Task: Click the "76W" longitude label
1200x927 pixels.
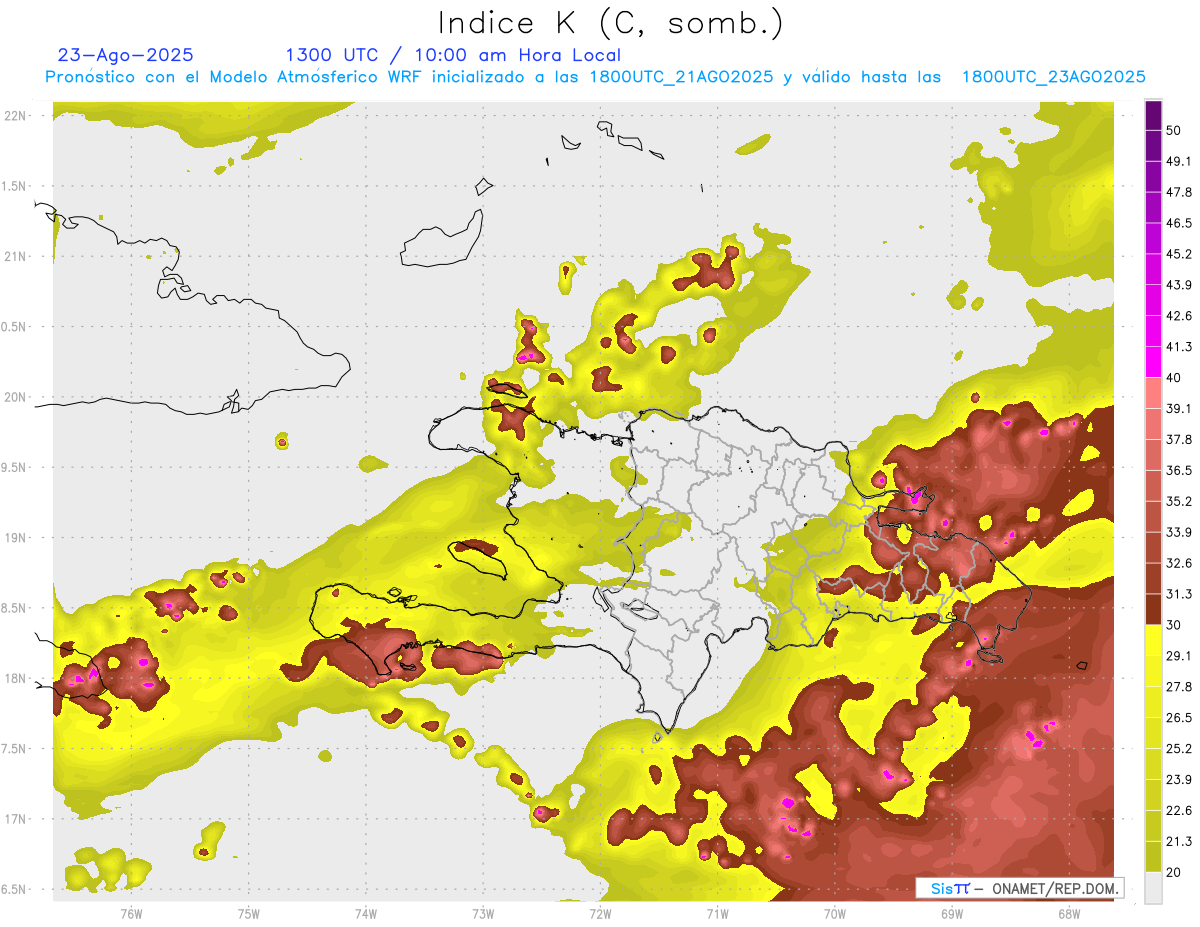Action: (131, 914)
